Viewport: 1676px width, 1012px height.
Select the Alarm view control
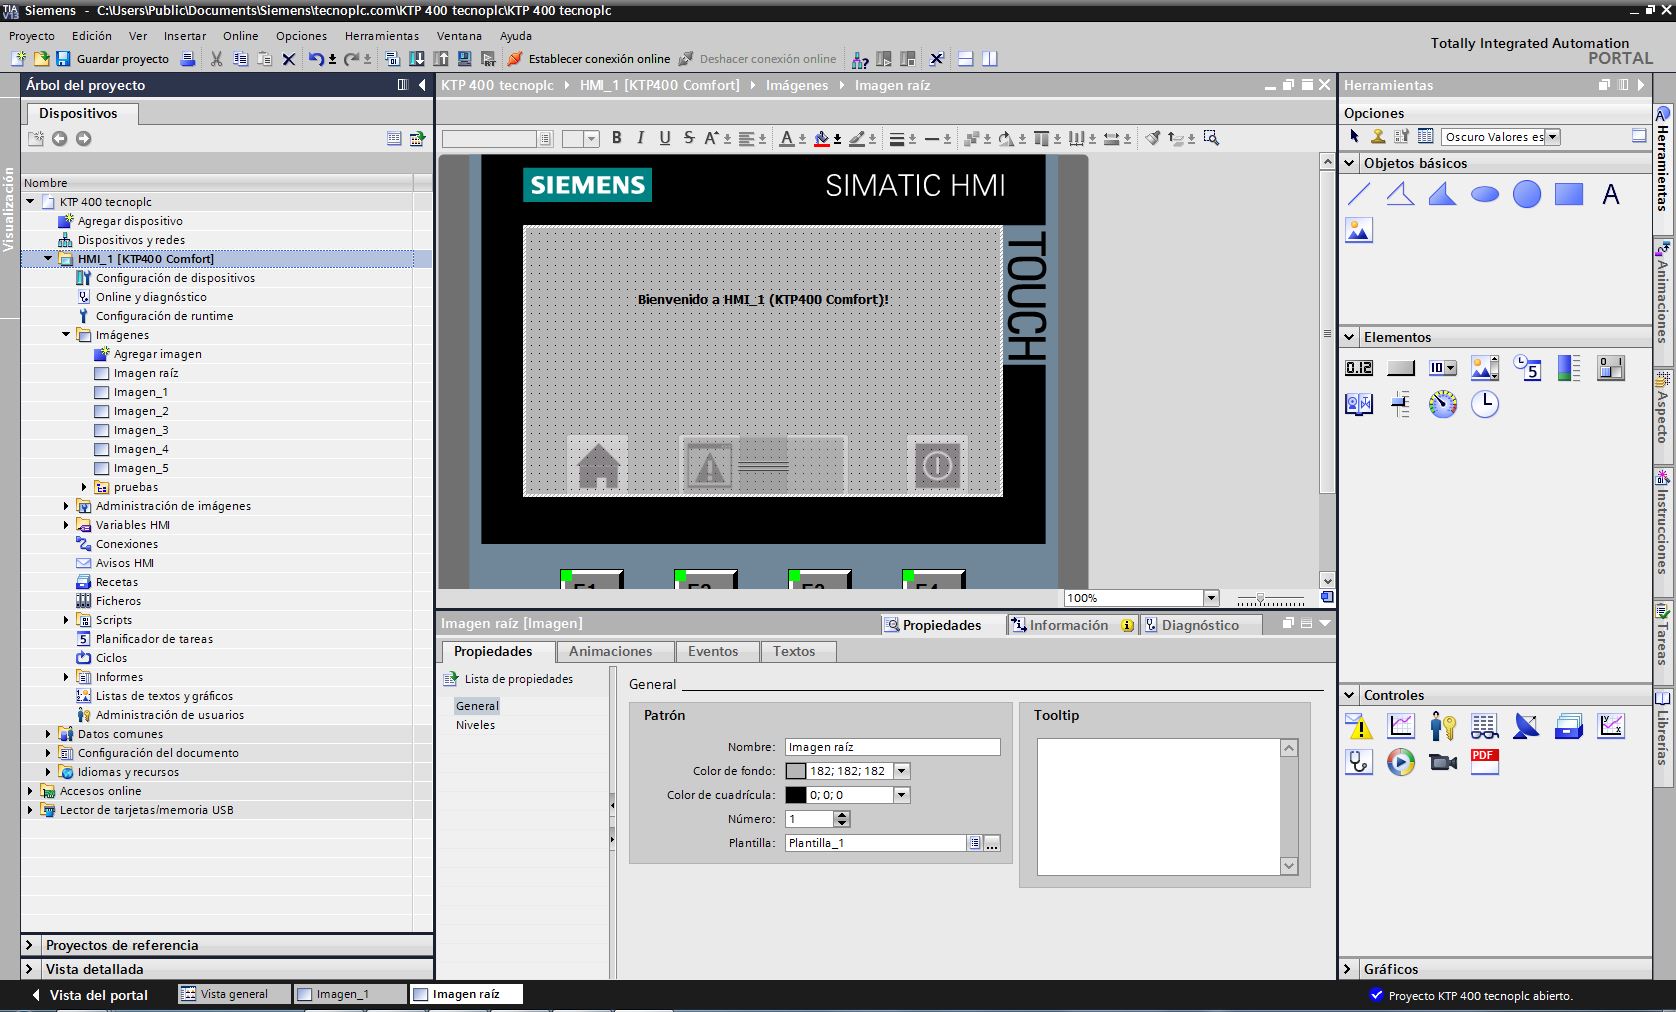click(1359, 726)
